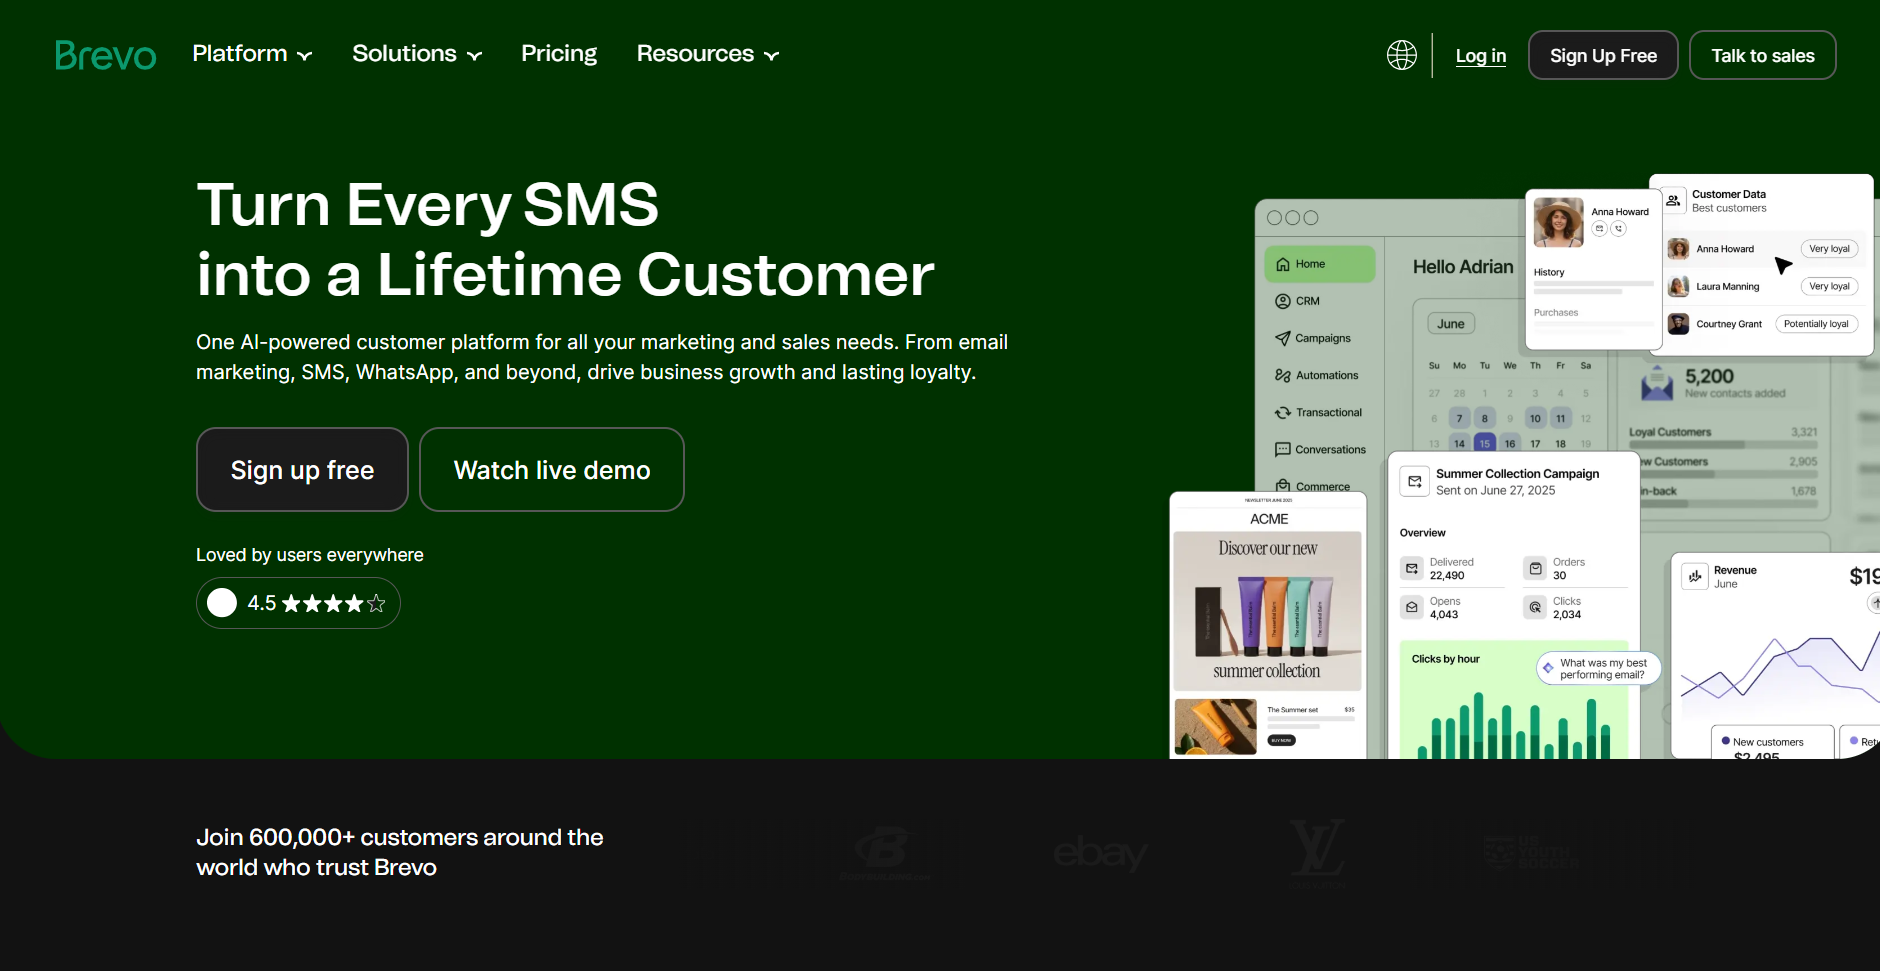The height and width of the screenshot is (971, 1880).
Task: Click the Customer Data people icon
Action: [x=1673, y=200]
